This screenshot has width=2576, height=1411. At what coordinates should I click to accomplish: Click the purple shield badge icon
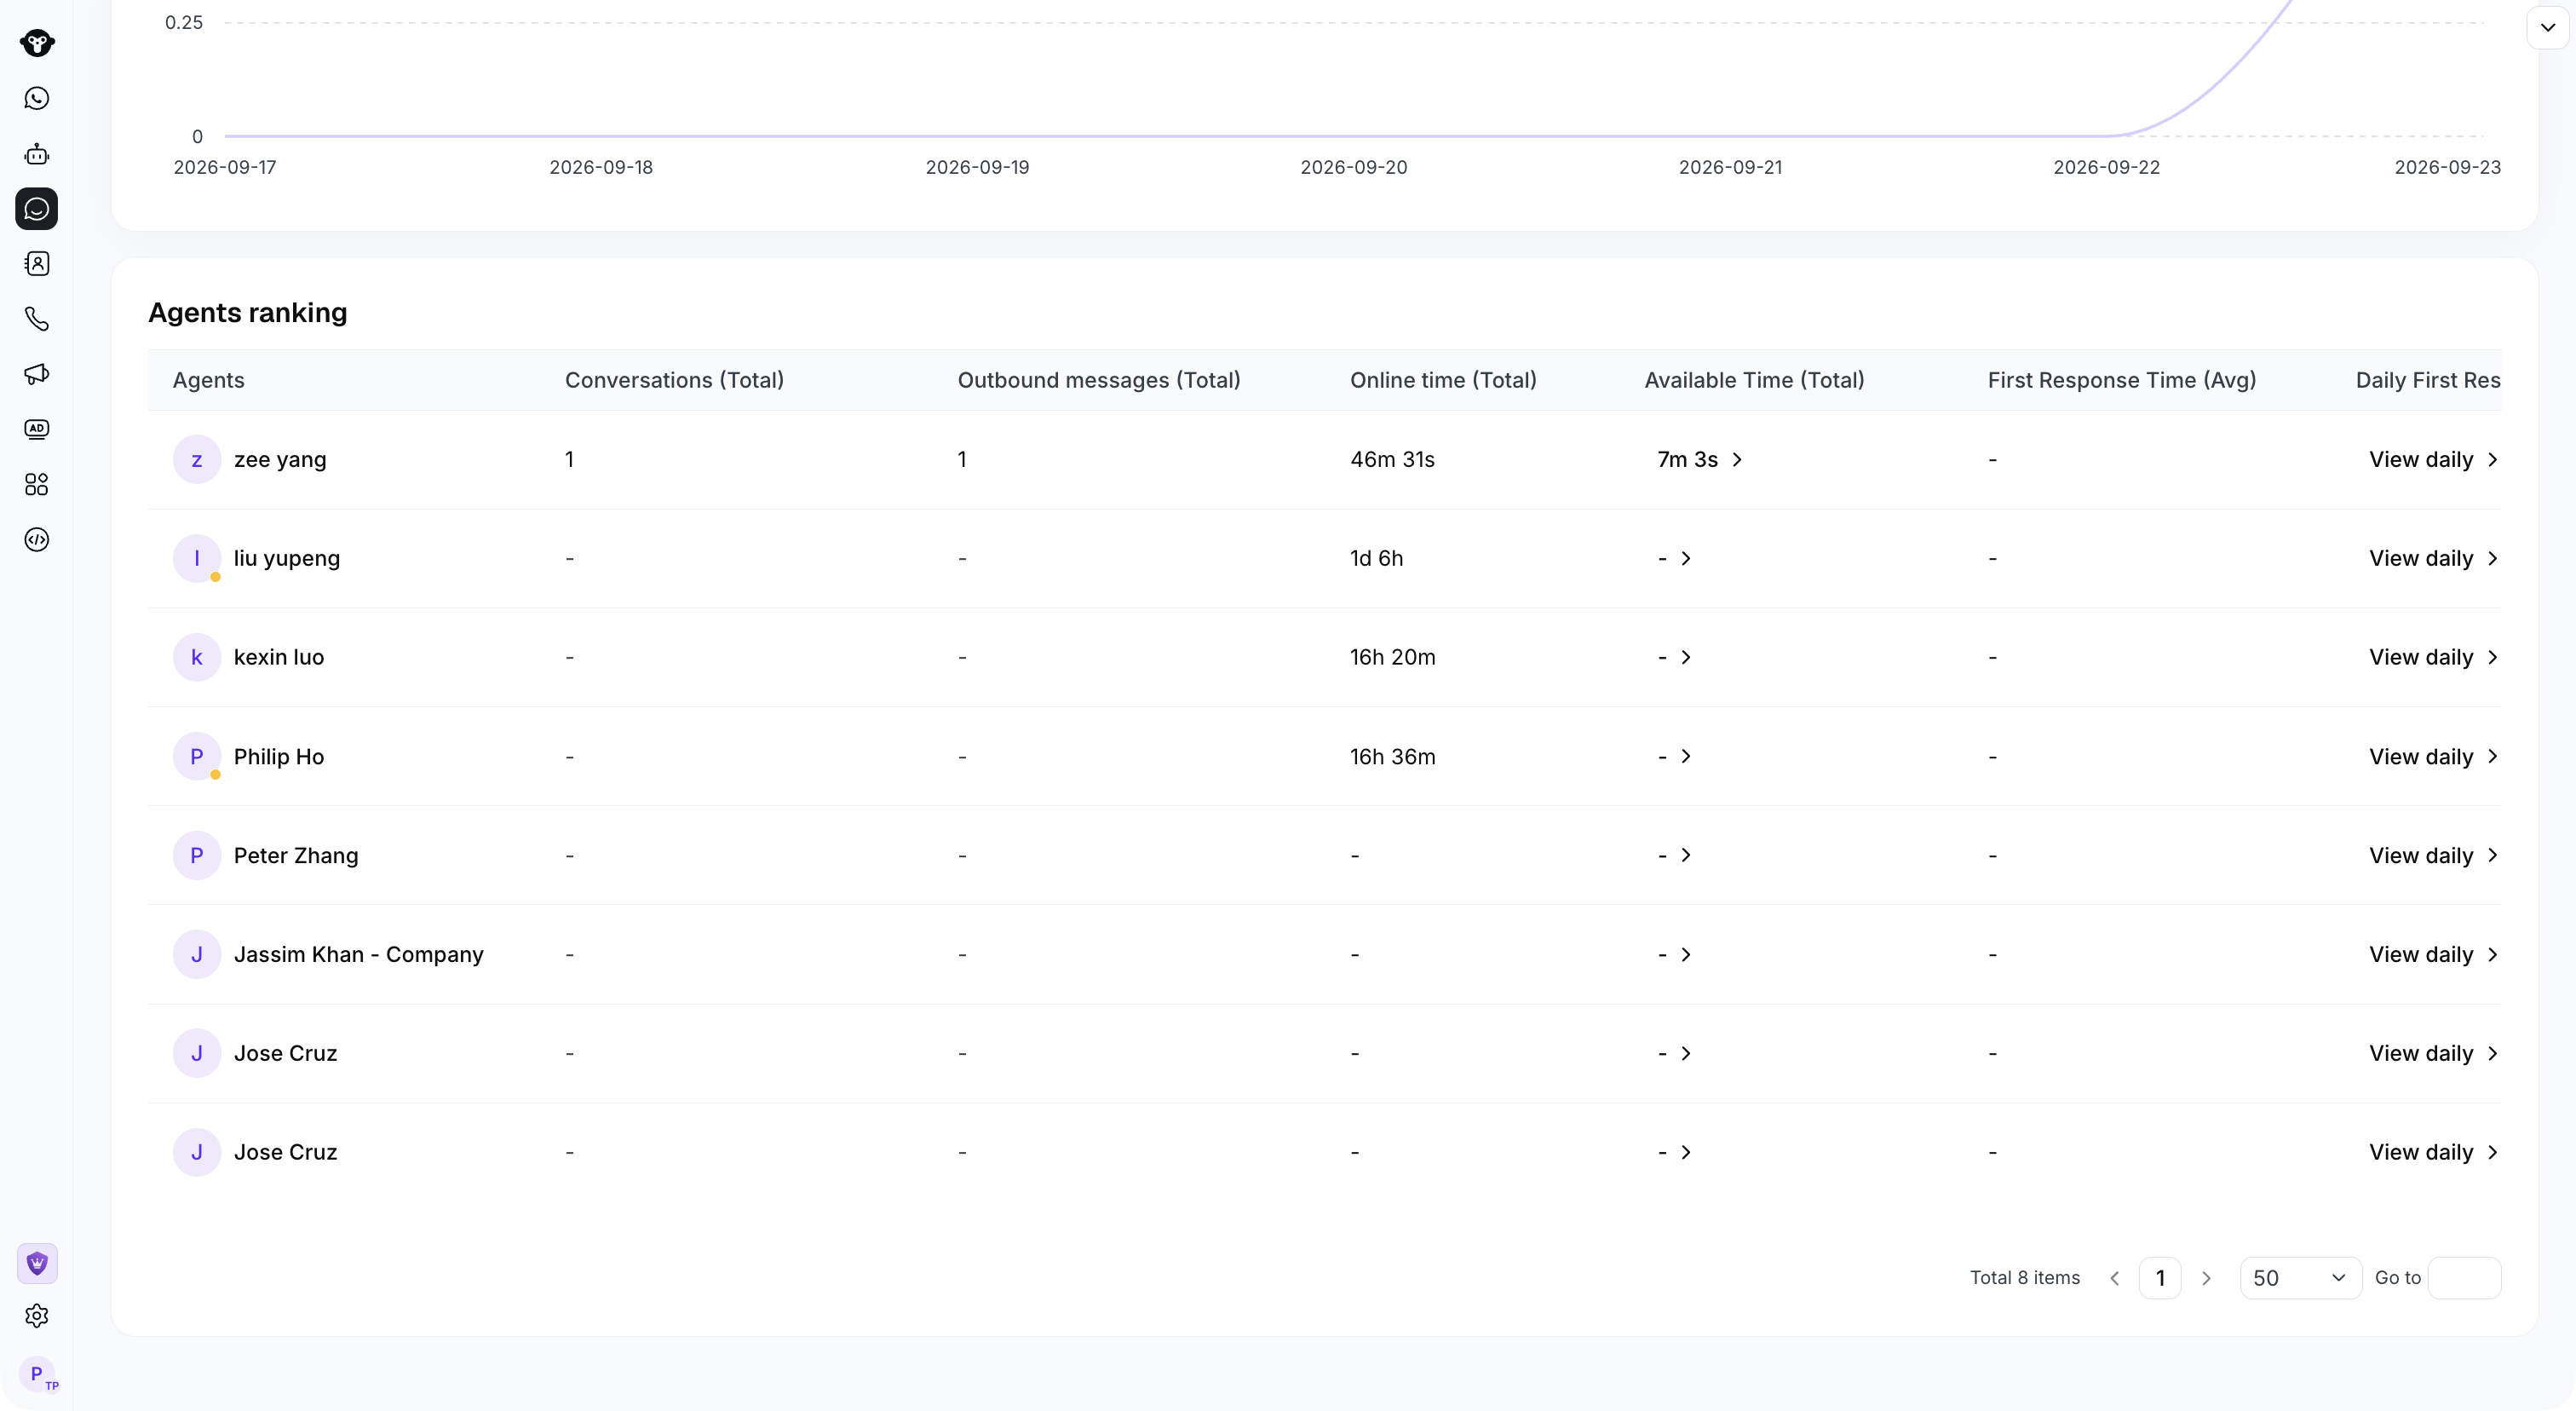tap(37, 1264)
